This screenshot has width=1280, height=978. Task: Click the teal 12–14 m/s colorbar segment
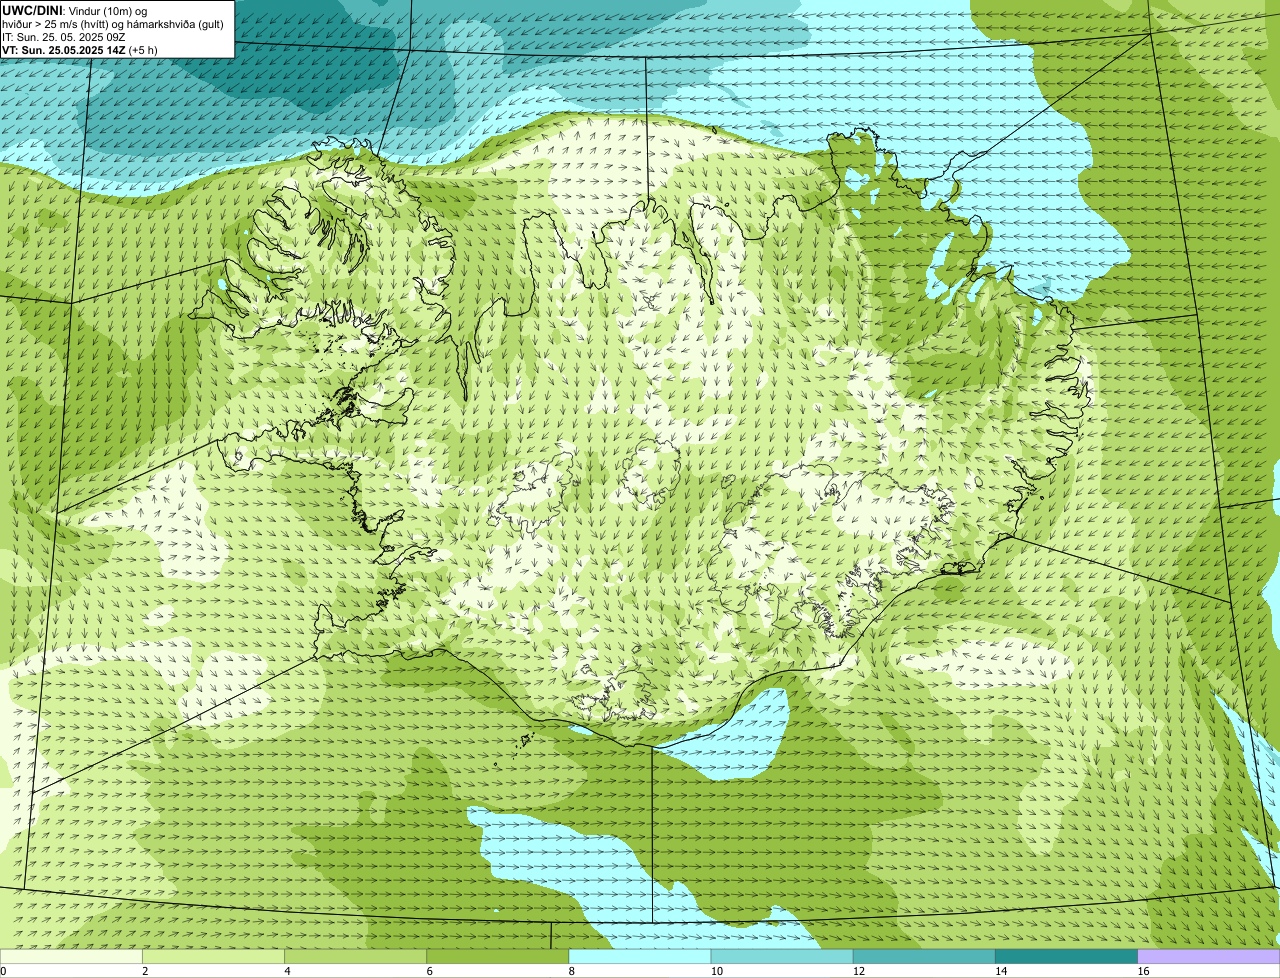click(924, 956)
